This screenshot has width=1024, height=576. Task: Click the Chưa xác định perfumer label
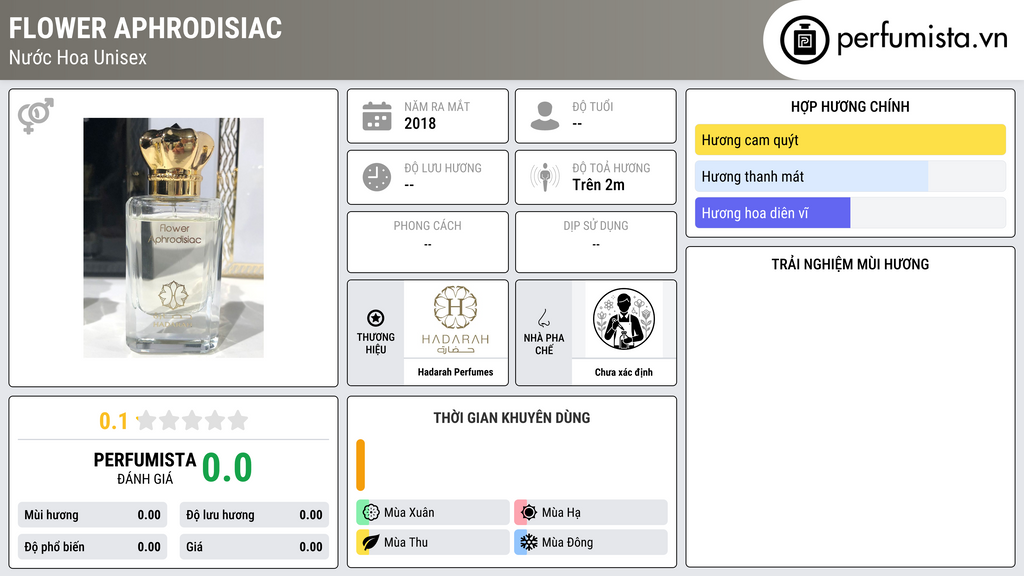point(624,372)
